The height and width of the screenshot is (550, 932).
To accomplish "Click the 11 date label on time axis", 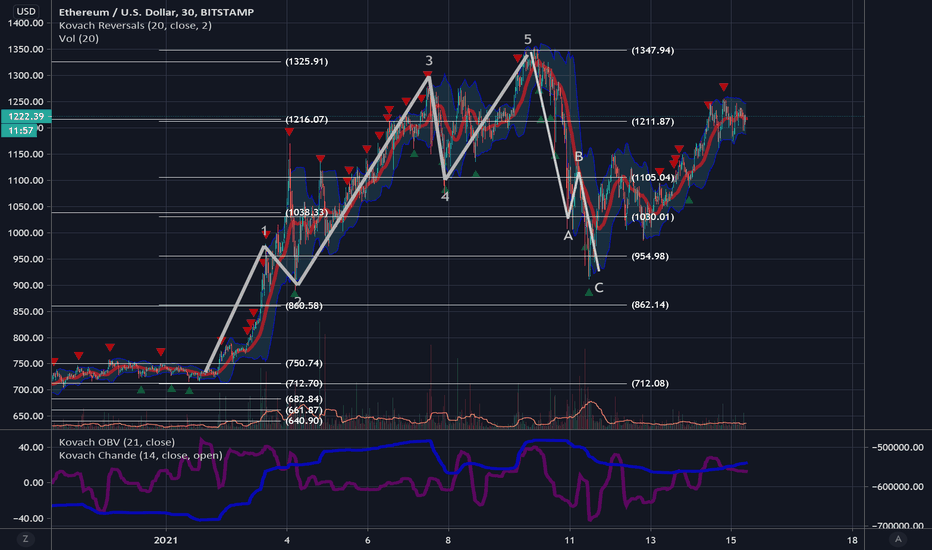I will pyautogui.click(x=569, y=540).
